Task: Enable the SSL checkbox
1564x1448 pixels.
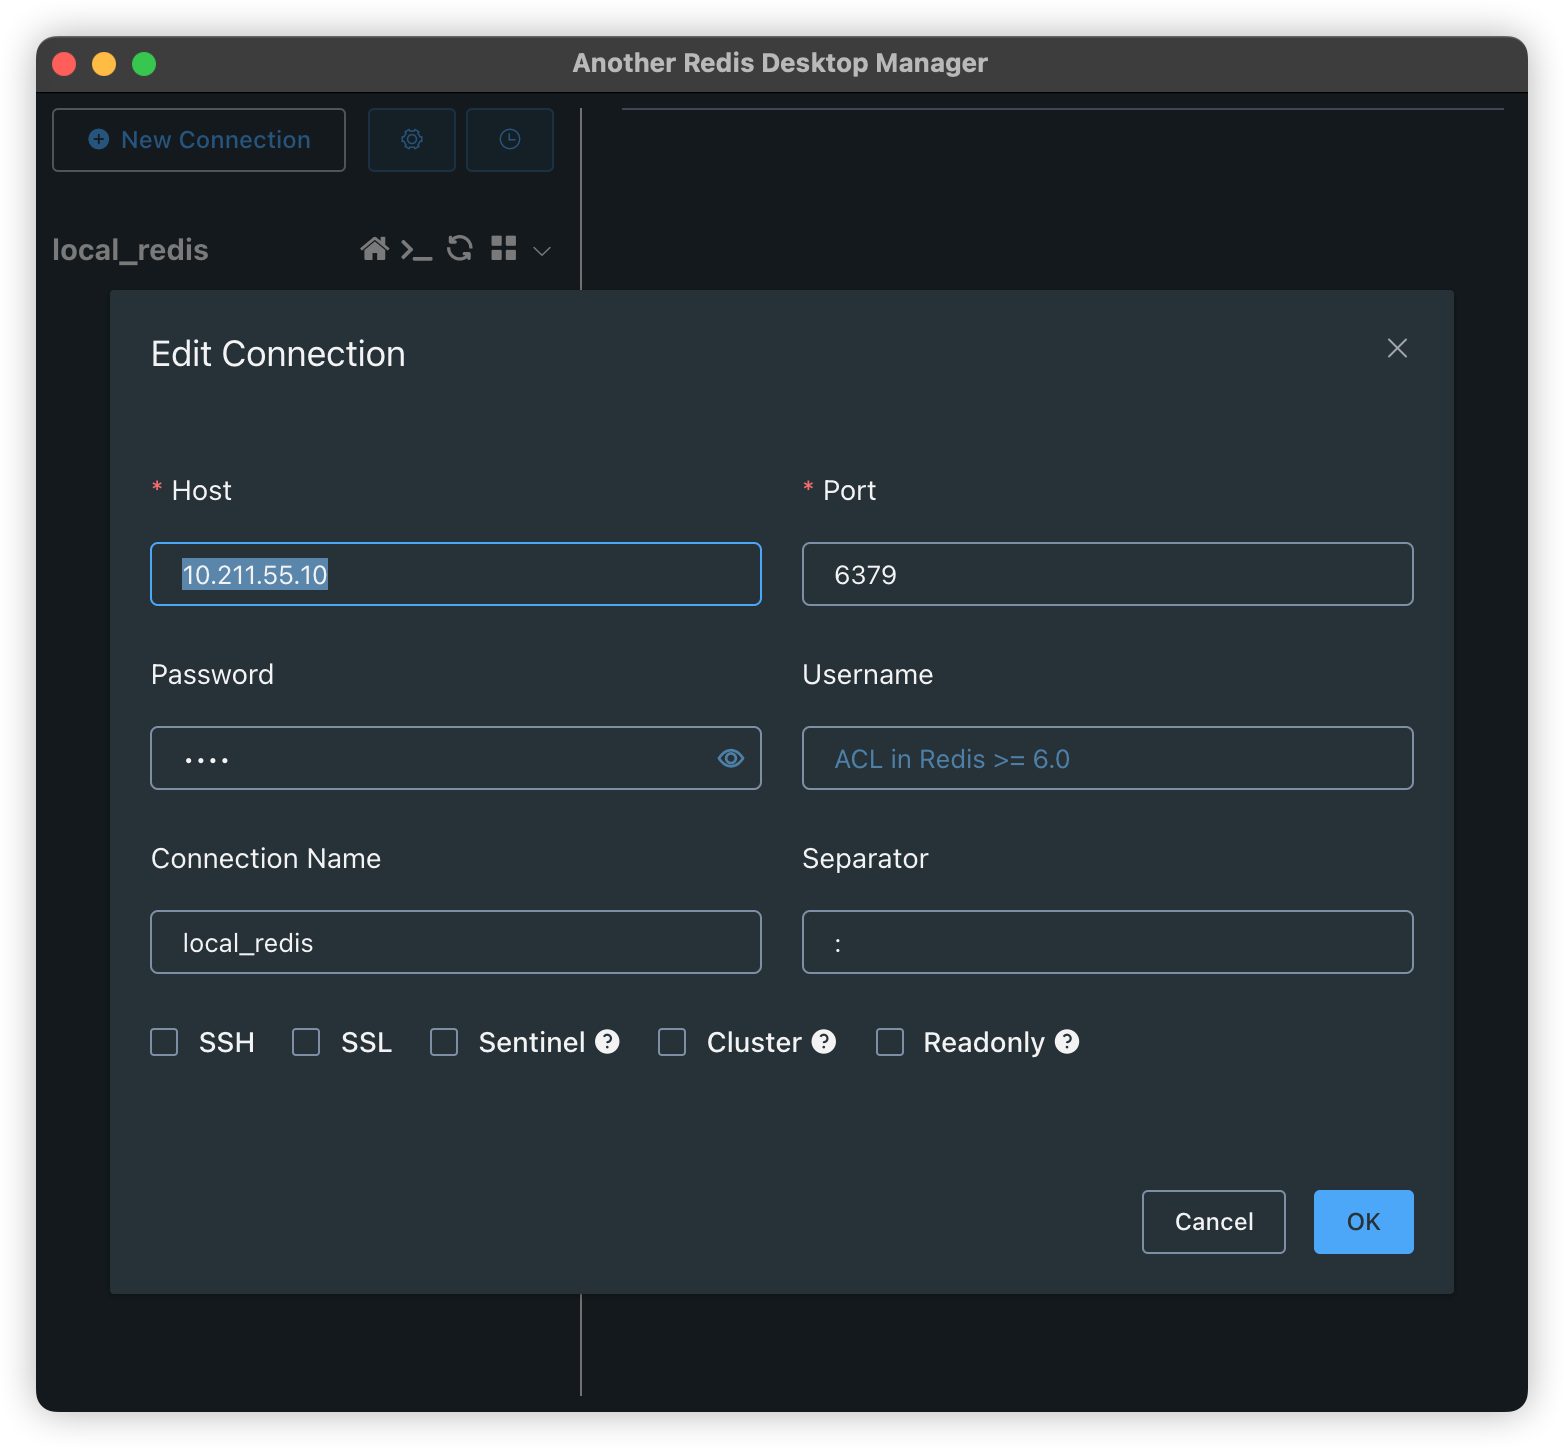Action: coord(306,1042)
